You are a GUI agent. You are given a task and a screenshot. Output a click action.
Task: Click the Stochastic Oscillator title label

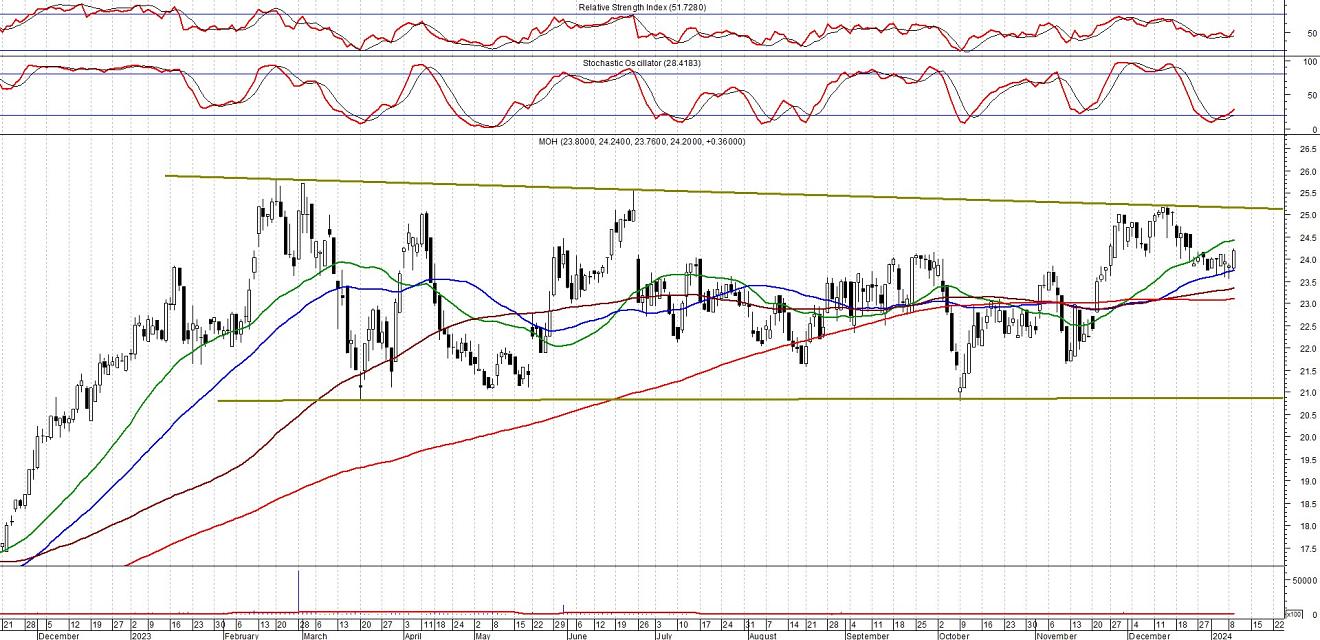(x=649, y=64)
